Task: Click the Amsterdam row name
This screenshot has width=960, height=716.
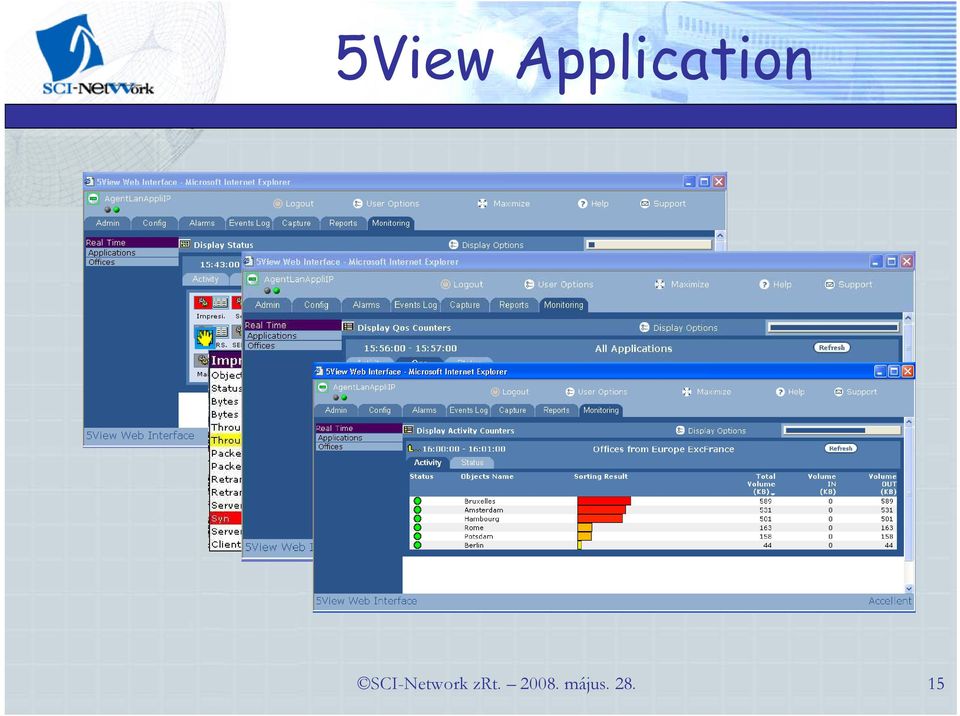Action: pyautogui.click(x=484, y=510)
